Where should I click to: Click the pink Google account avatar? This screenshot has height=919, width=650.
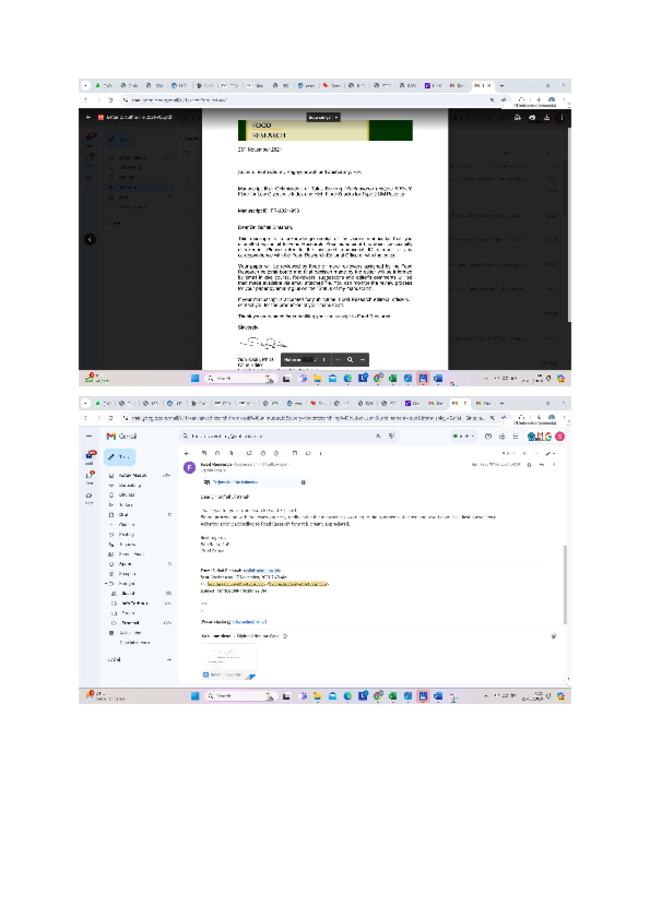560,436
